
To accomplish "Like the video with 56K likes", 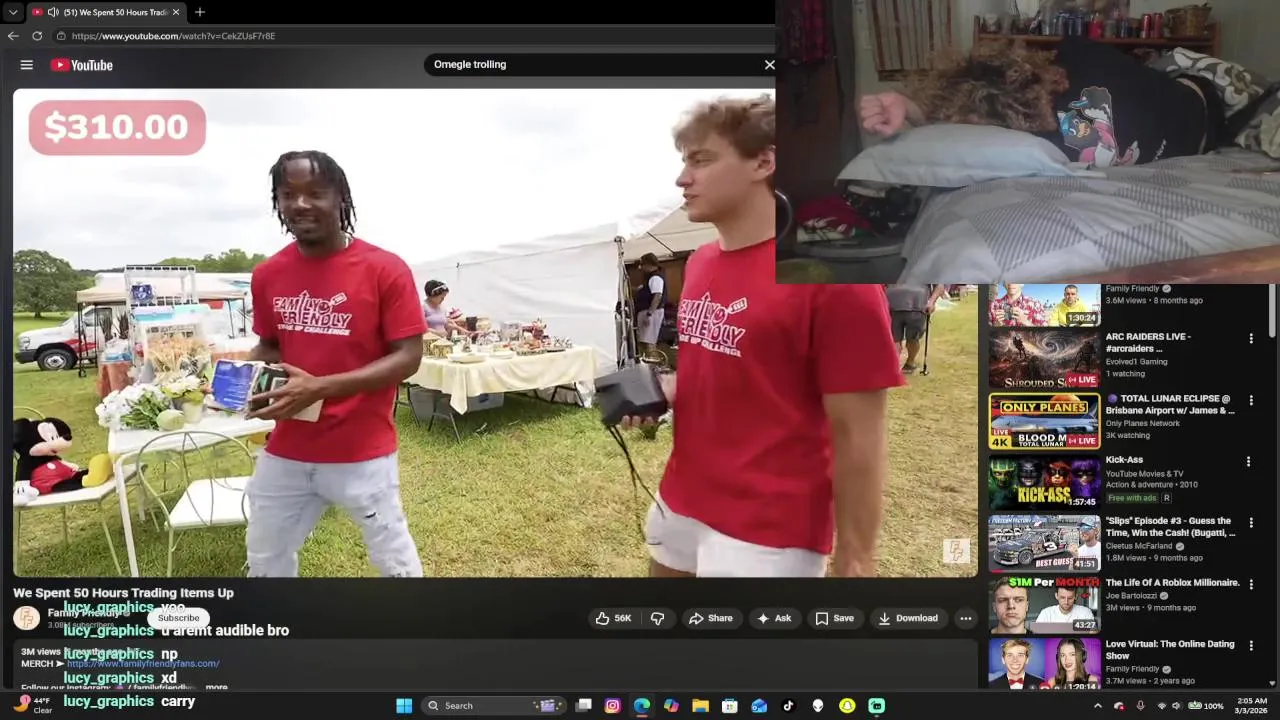I will (x=613, y=618).
